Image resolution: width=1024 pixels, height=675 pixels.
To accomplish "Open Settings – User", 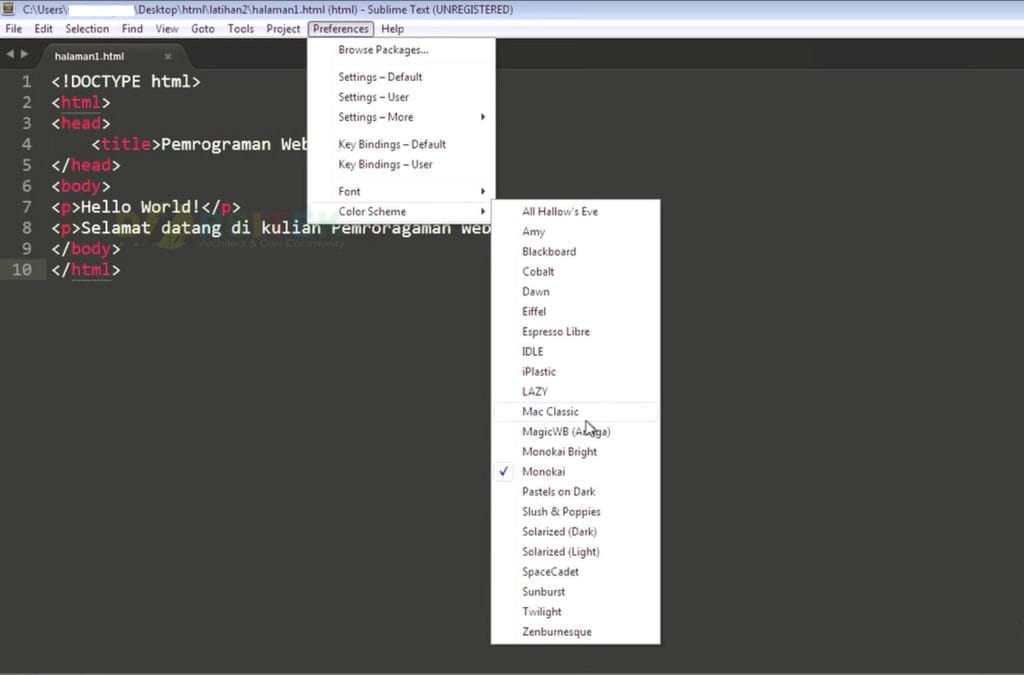I will pyautogui.click(x=401, y=97).
